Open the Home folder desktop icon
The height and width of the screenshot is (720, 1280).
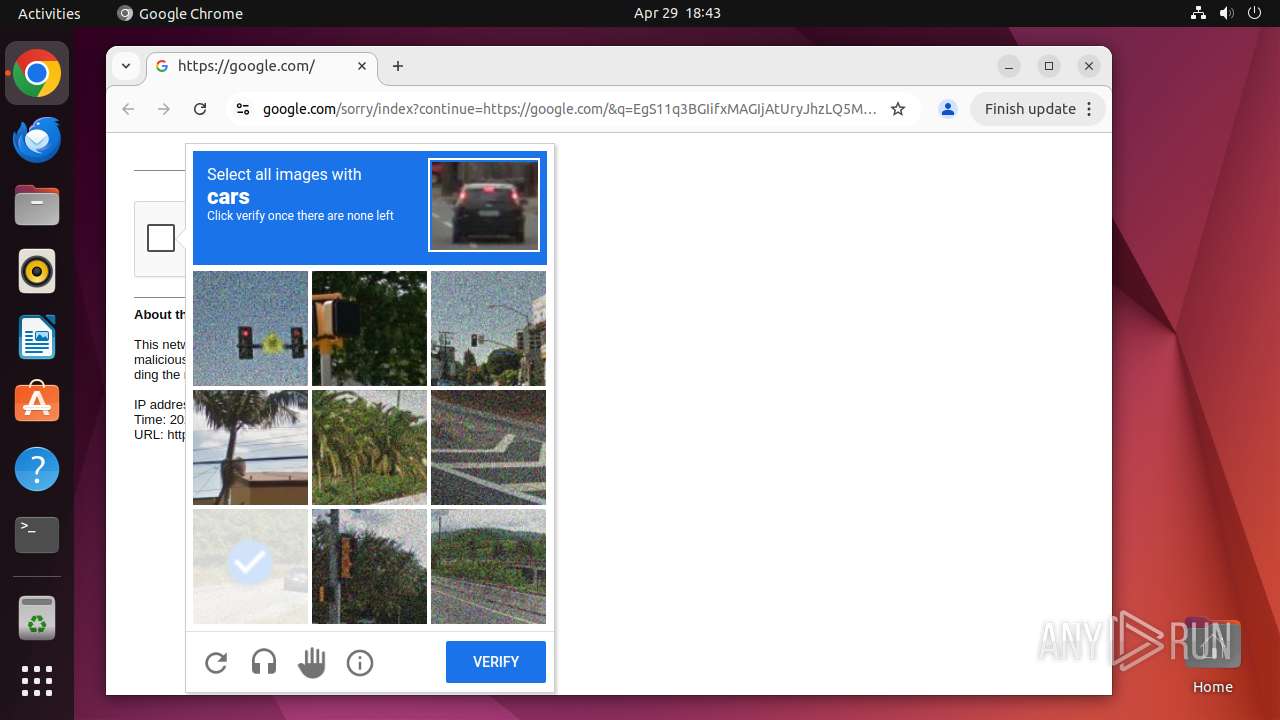tap(1212, 656)
